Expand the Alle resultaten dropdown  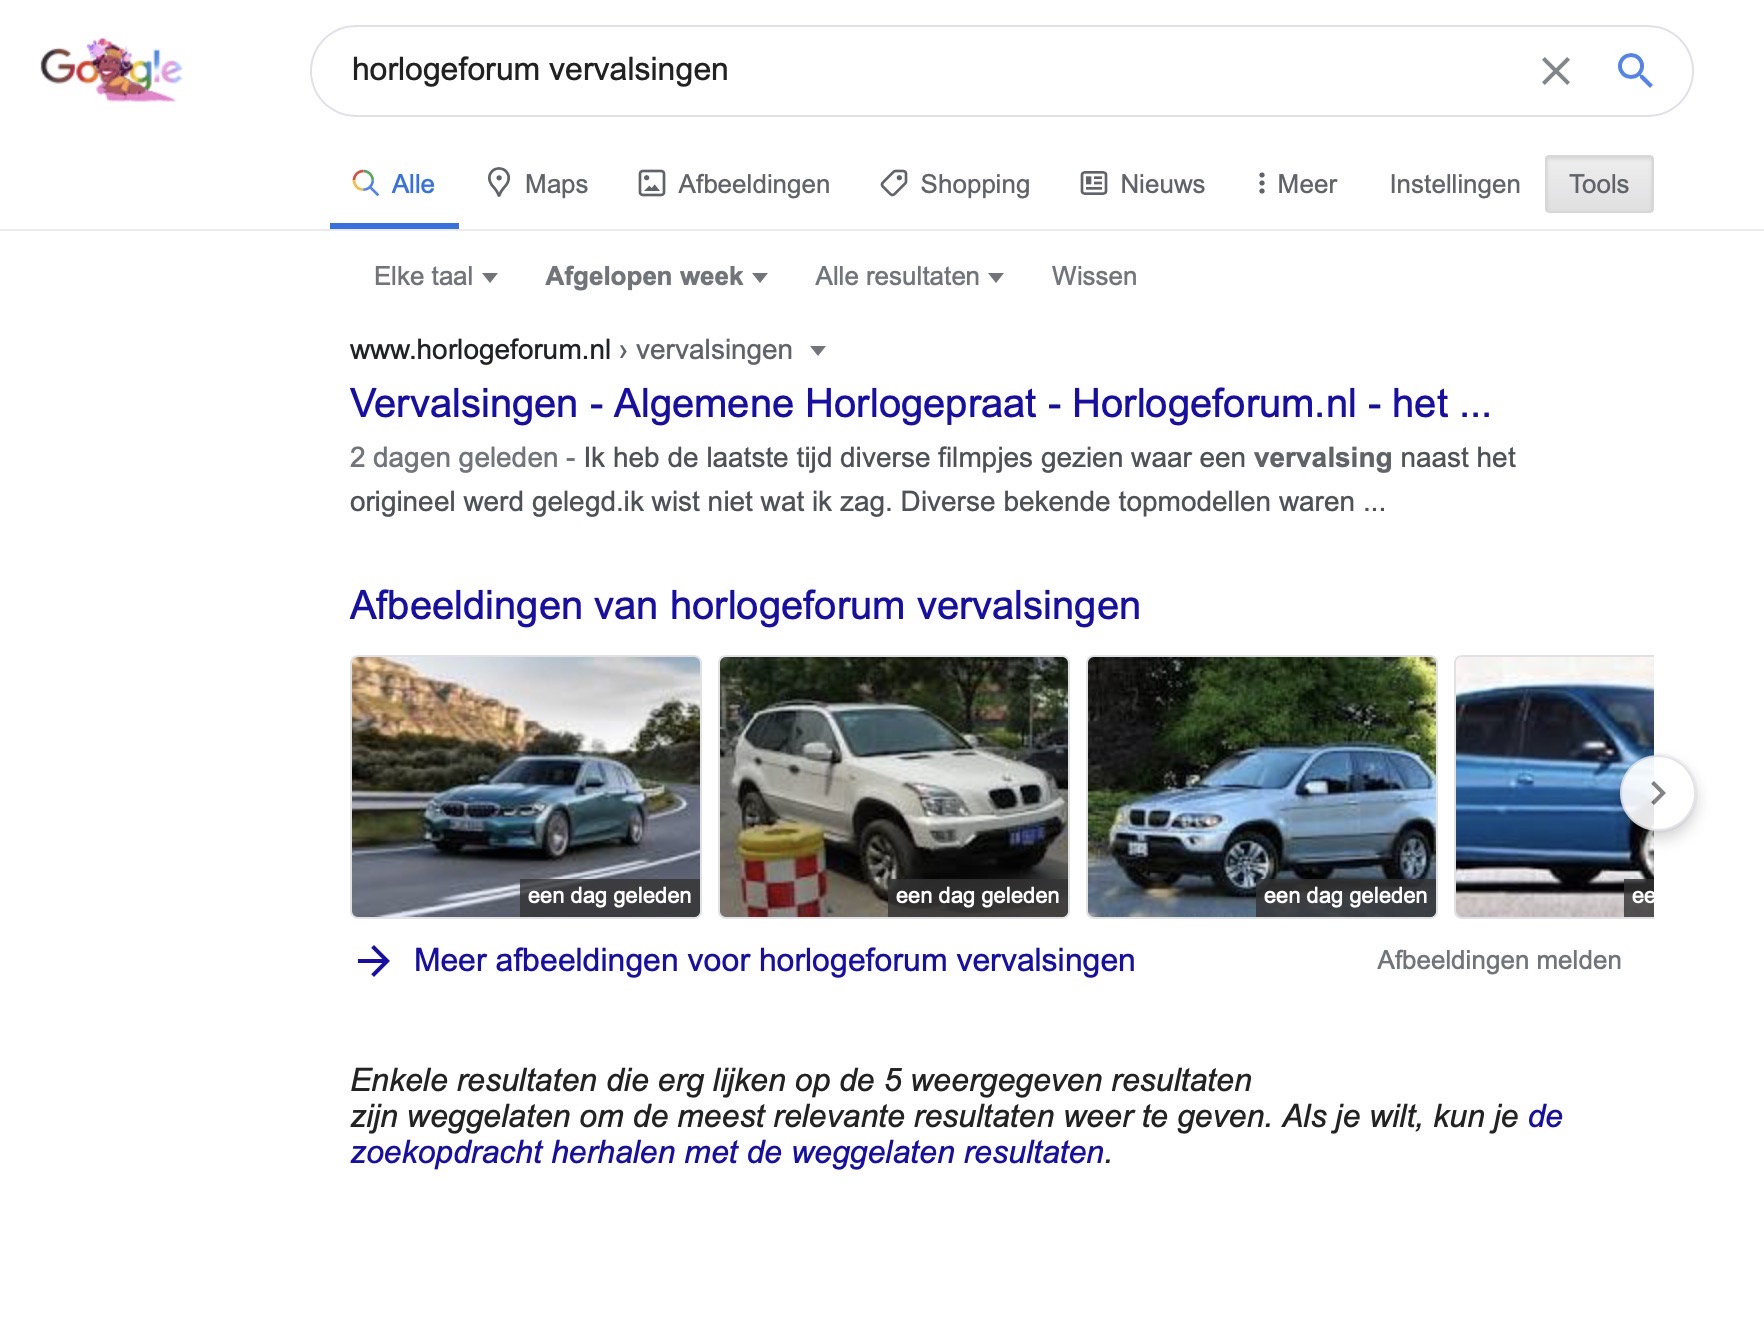[x=909, y=276]
